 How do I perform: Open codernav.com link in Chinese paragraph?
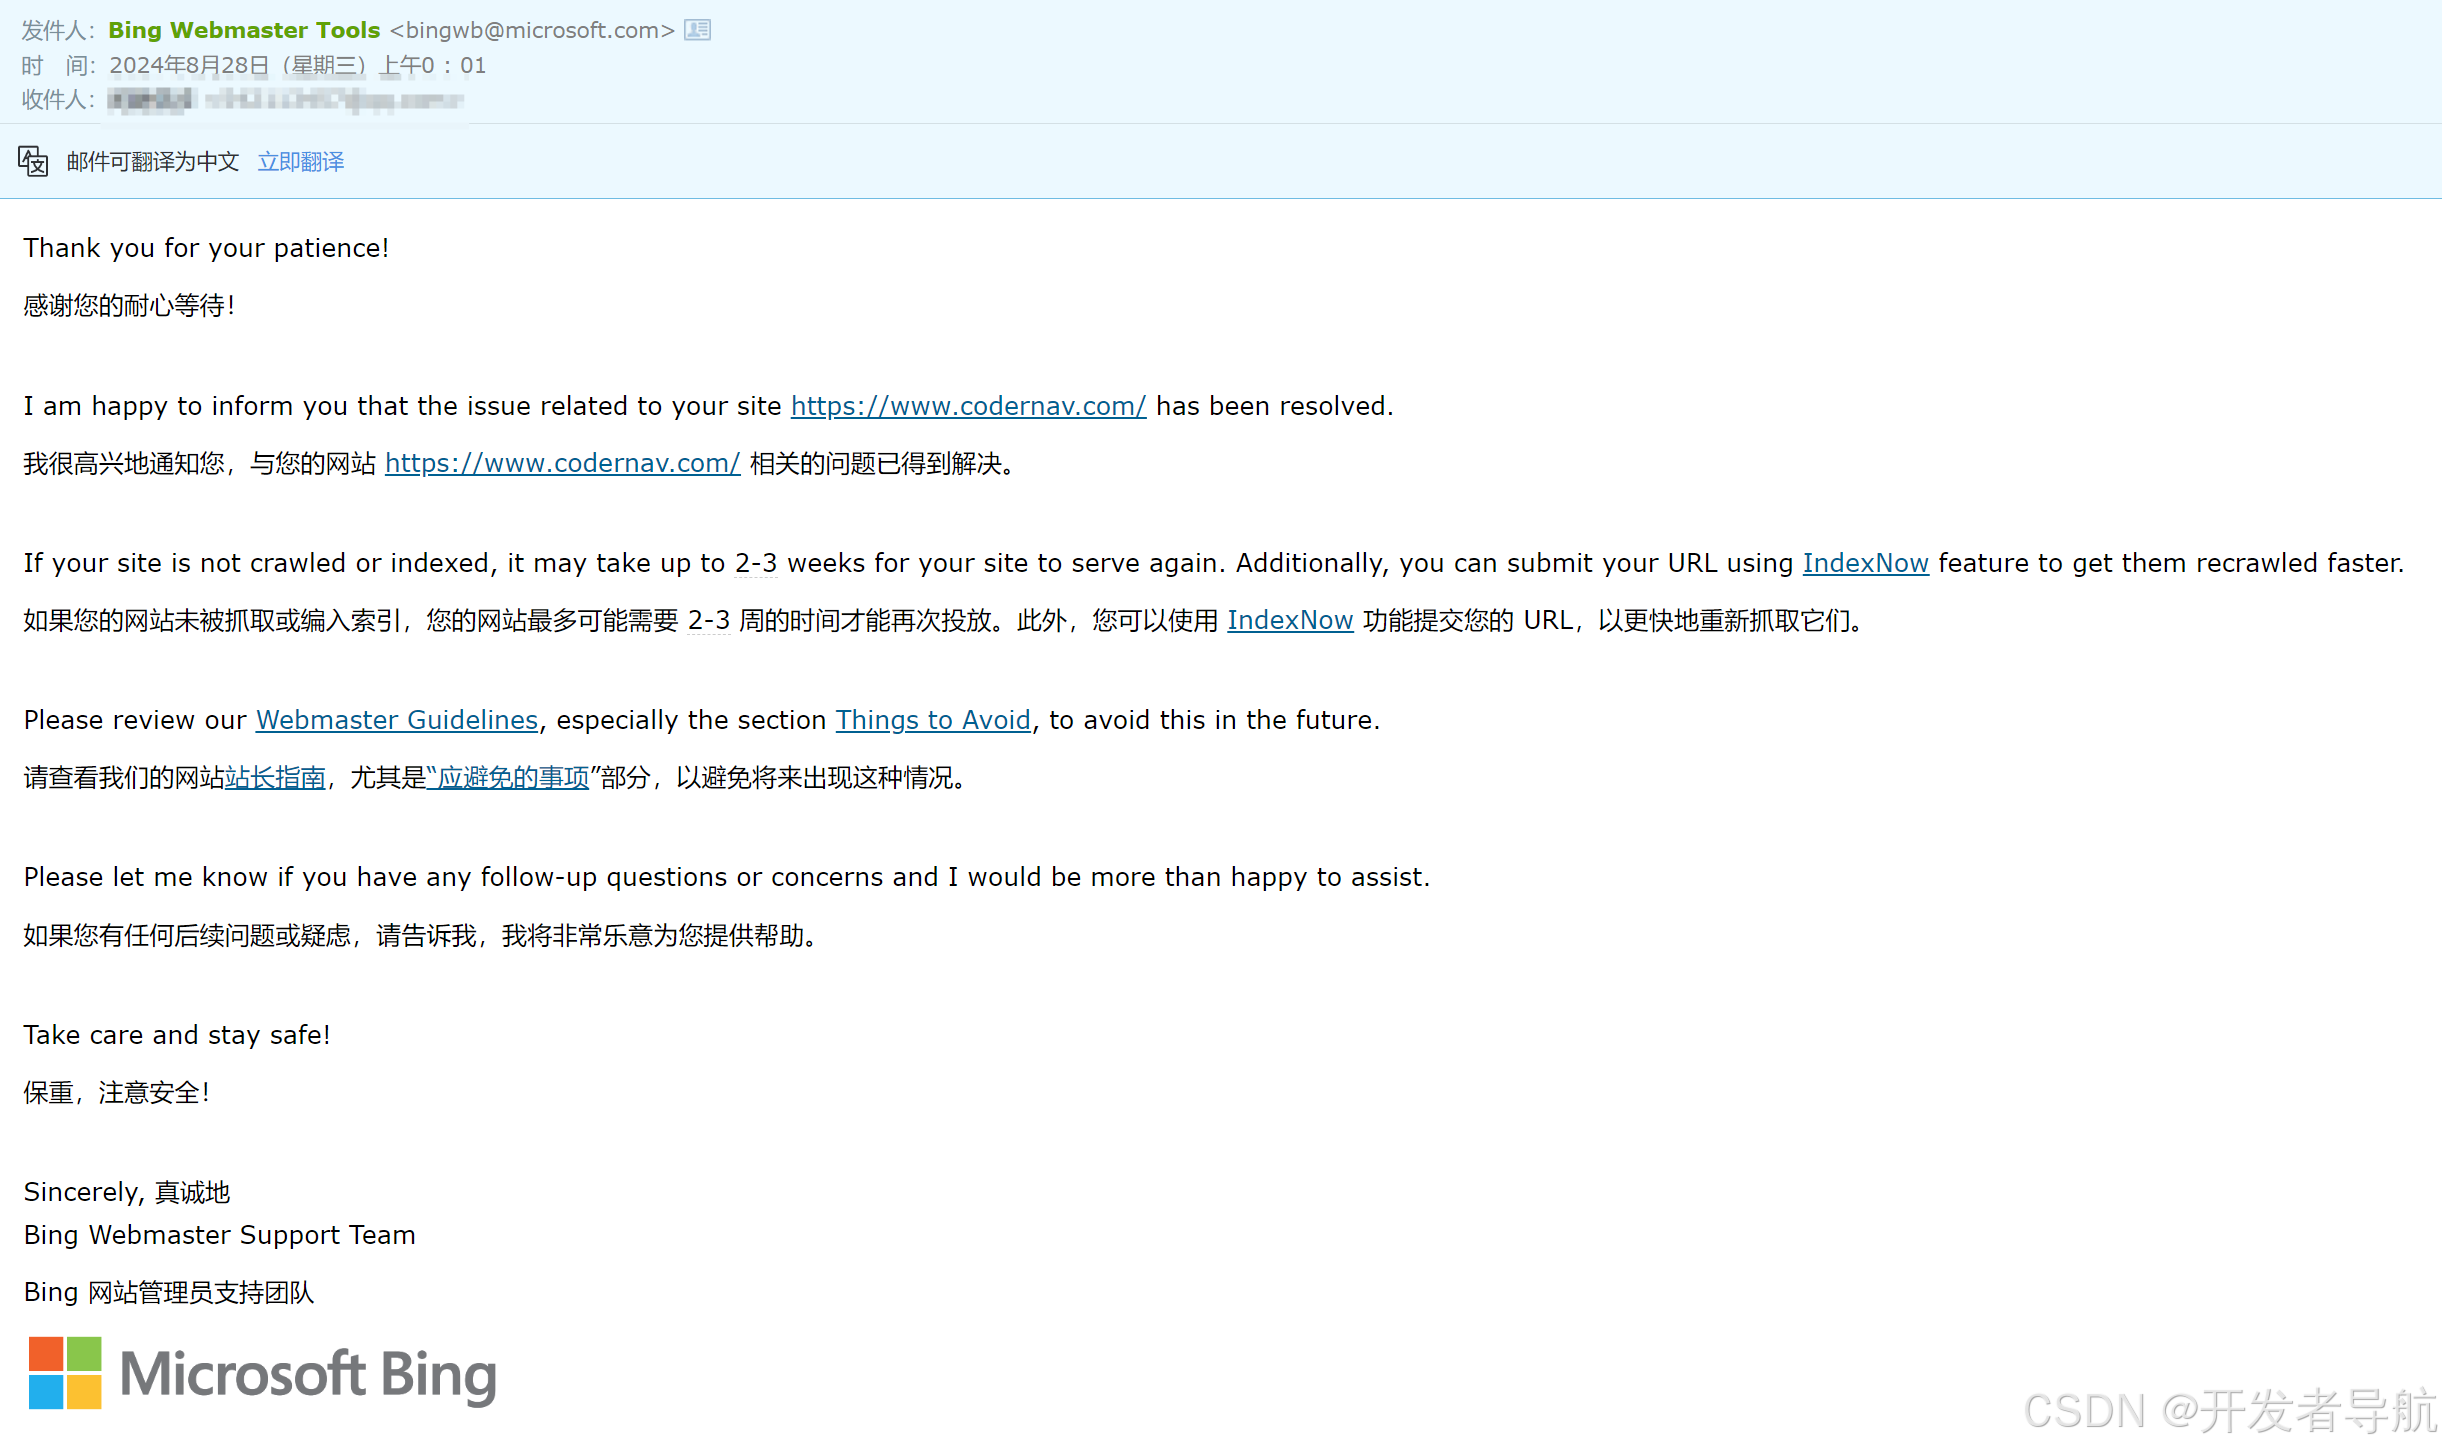click(562, 463)
